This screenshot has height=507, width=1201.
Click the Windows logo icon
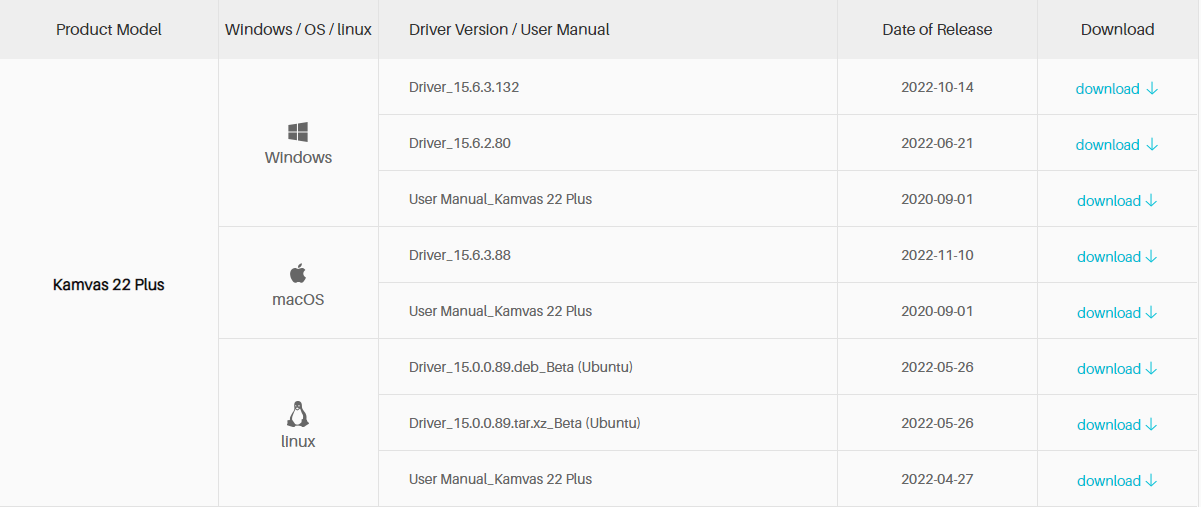298,132
